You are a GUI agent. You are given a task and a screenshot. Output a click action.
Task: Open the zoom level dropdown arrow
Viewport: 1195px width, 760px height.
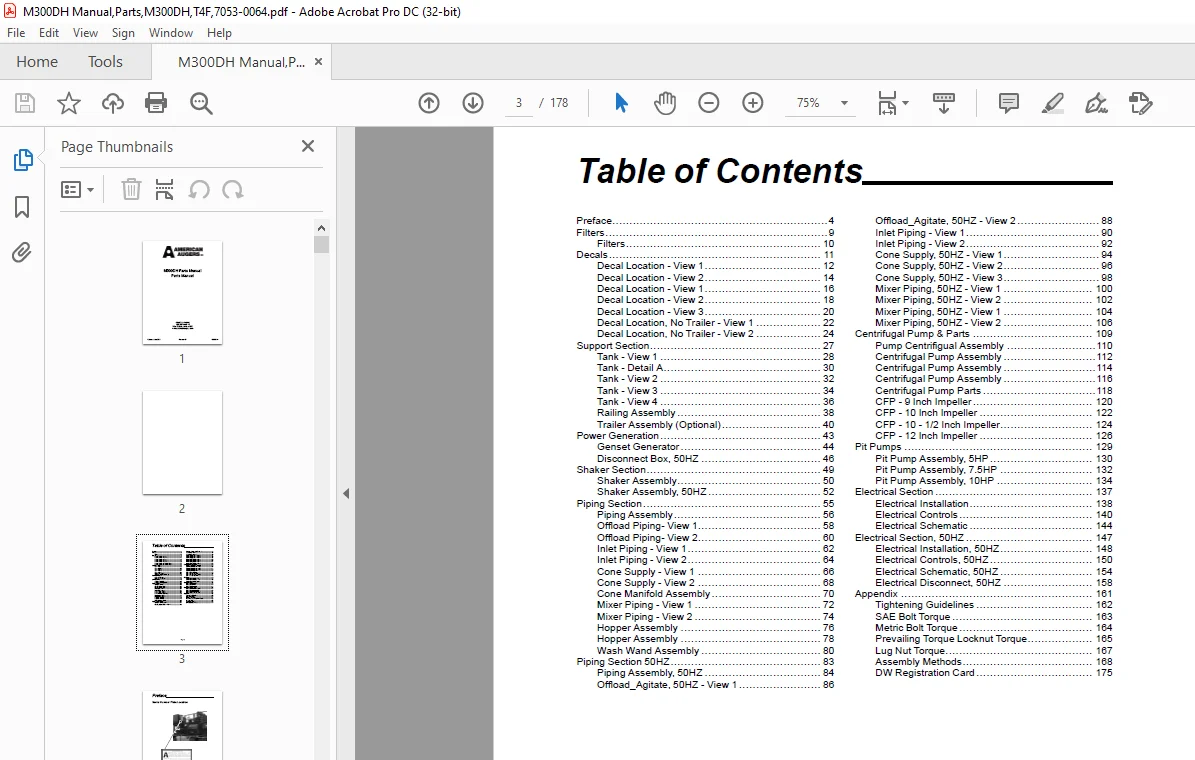click(844, 103)
